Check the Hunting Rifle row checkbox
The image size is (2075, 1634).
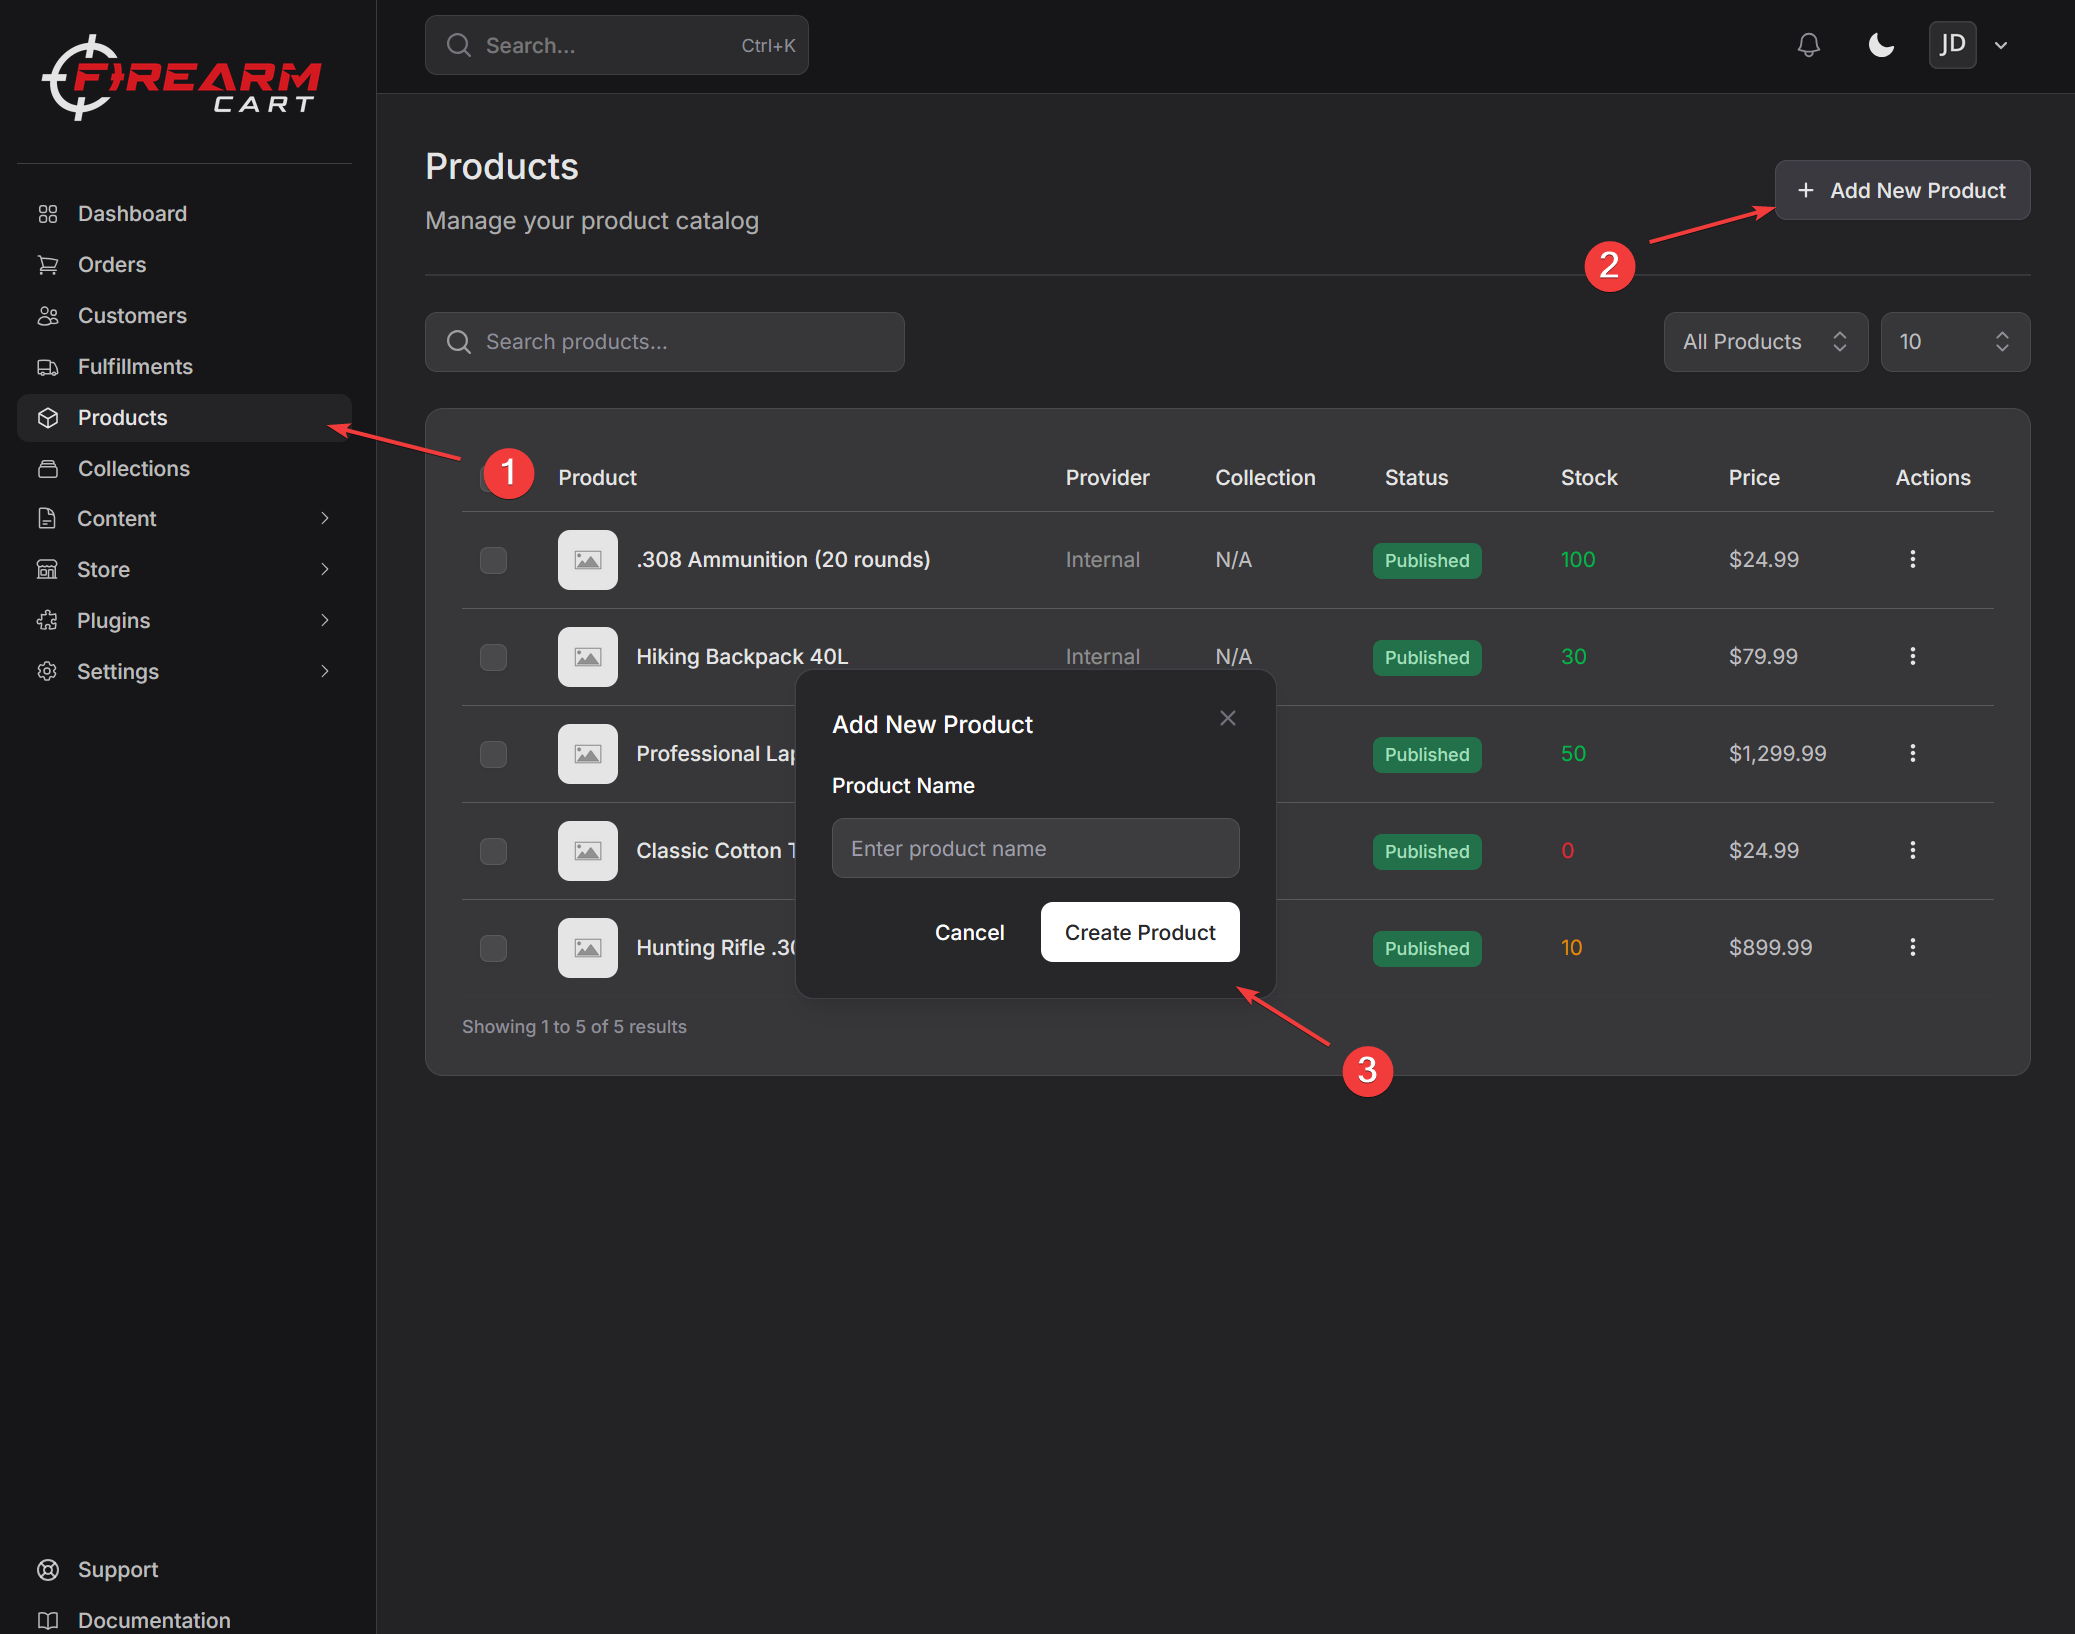494,948
